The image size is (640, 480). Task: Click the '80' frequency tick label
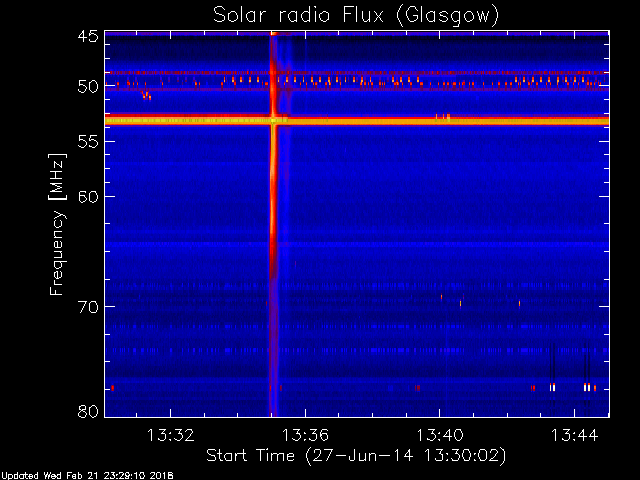click(x=88, y=411)
